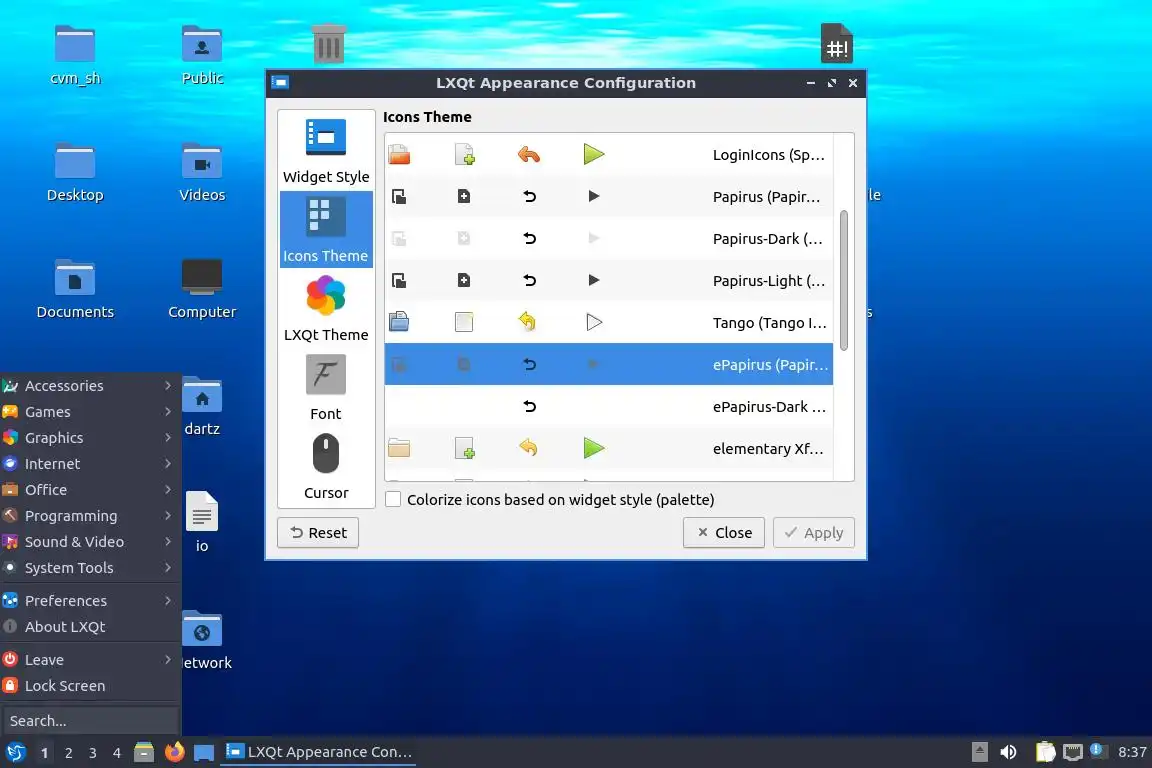The width and height of the screenshot is (1152, 768).
Task: Choose the Tango icon theme
Action: tap(608, 322)
